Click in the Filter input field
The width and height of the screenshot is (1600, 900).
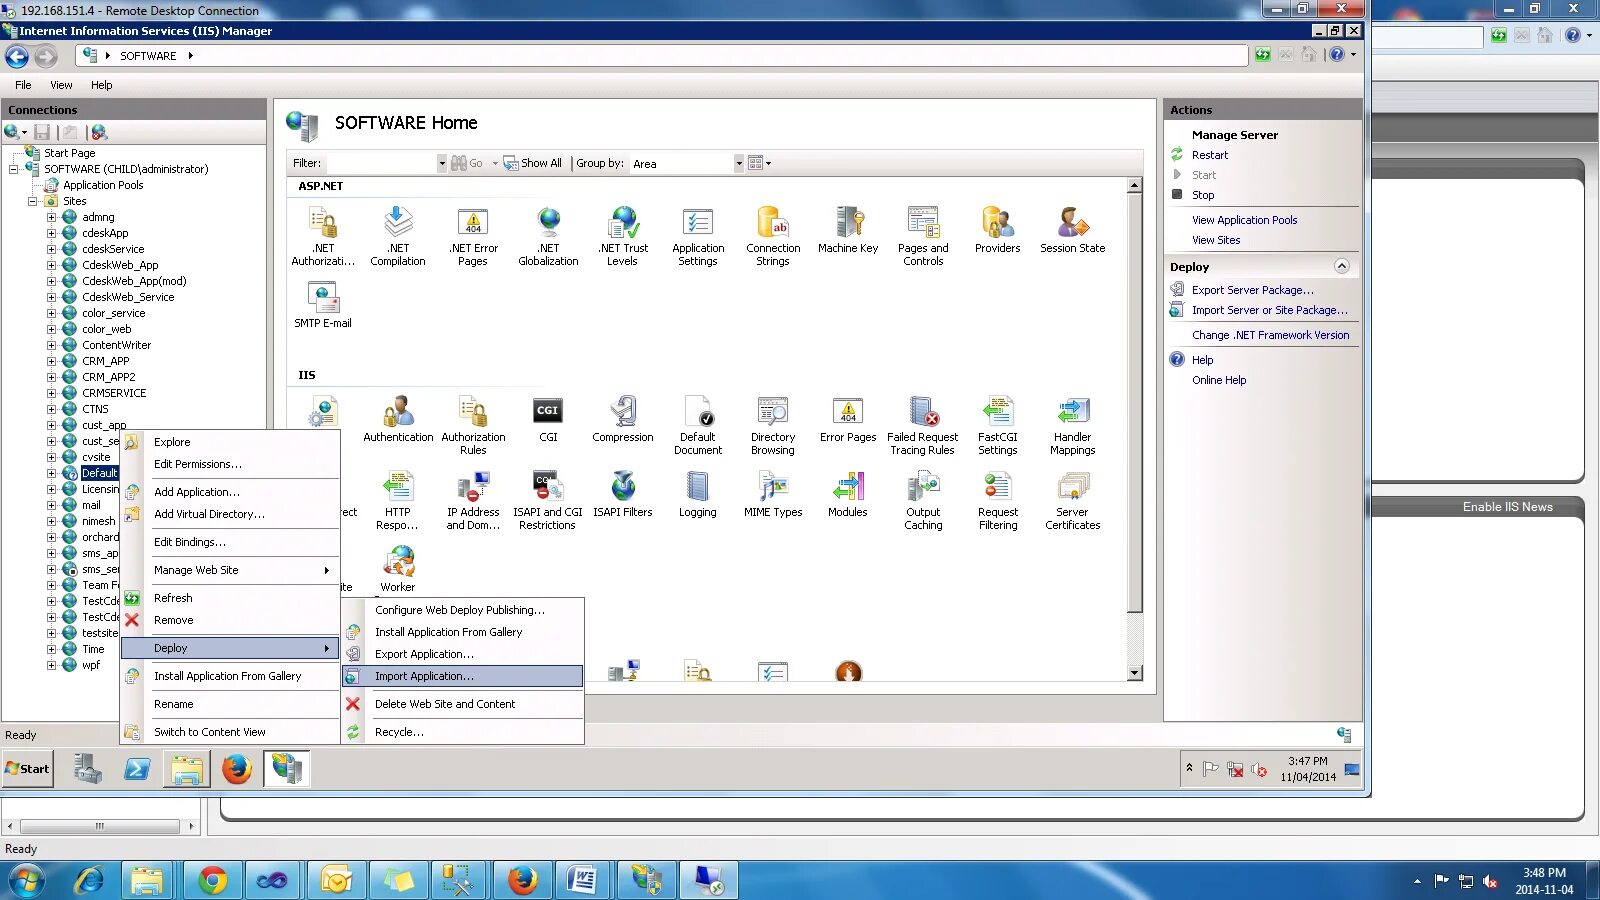coord(381,163)
